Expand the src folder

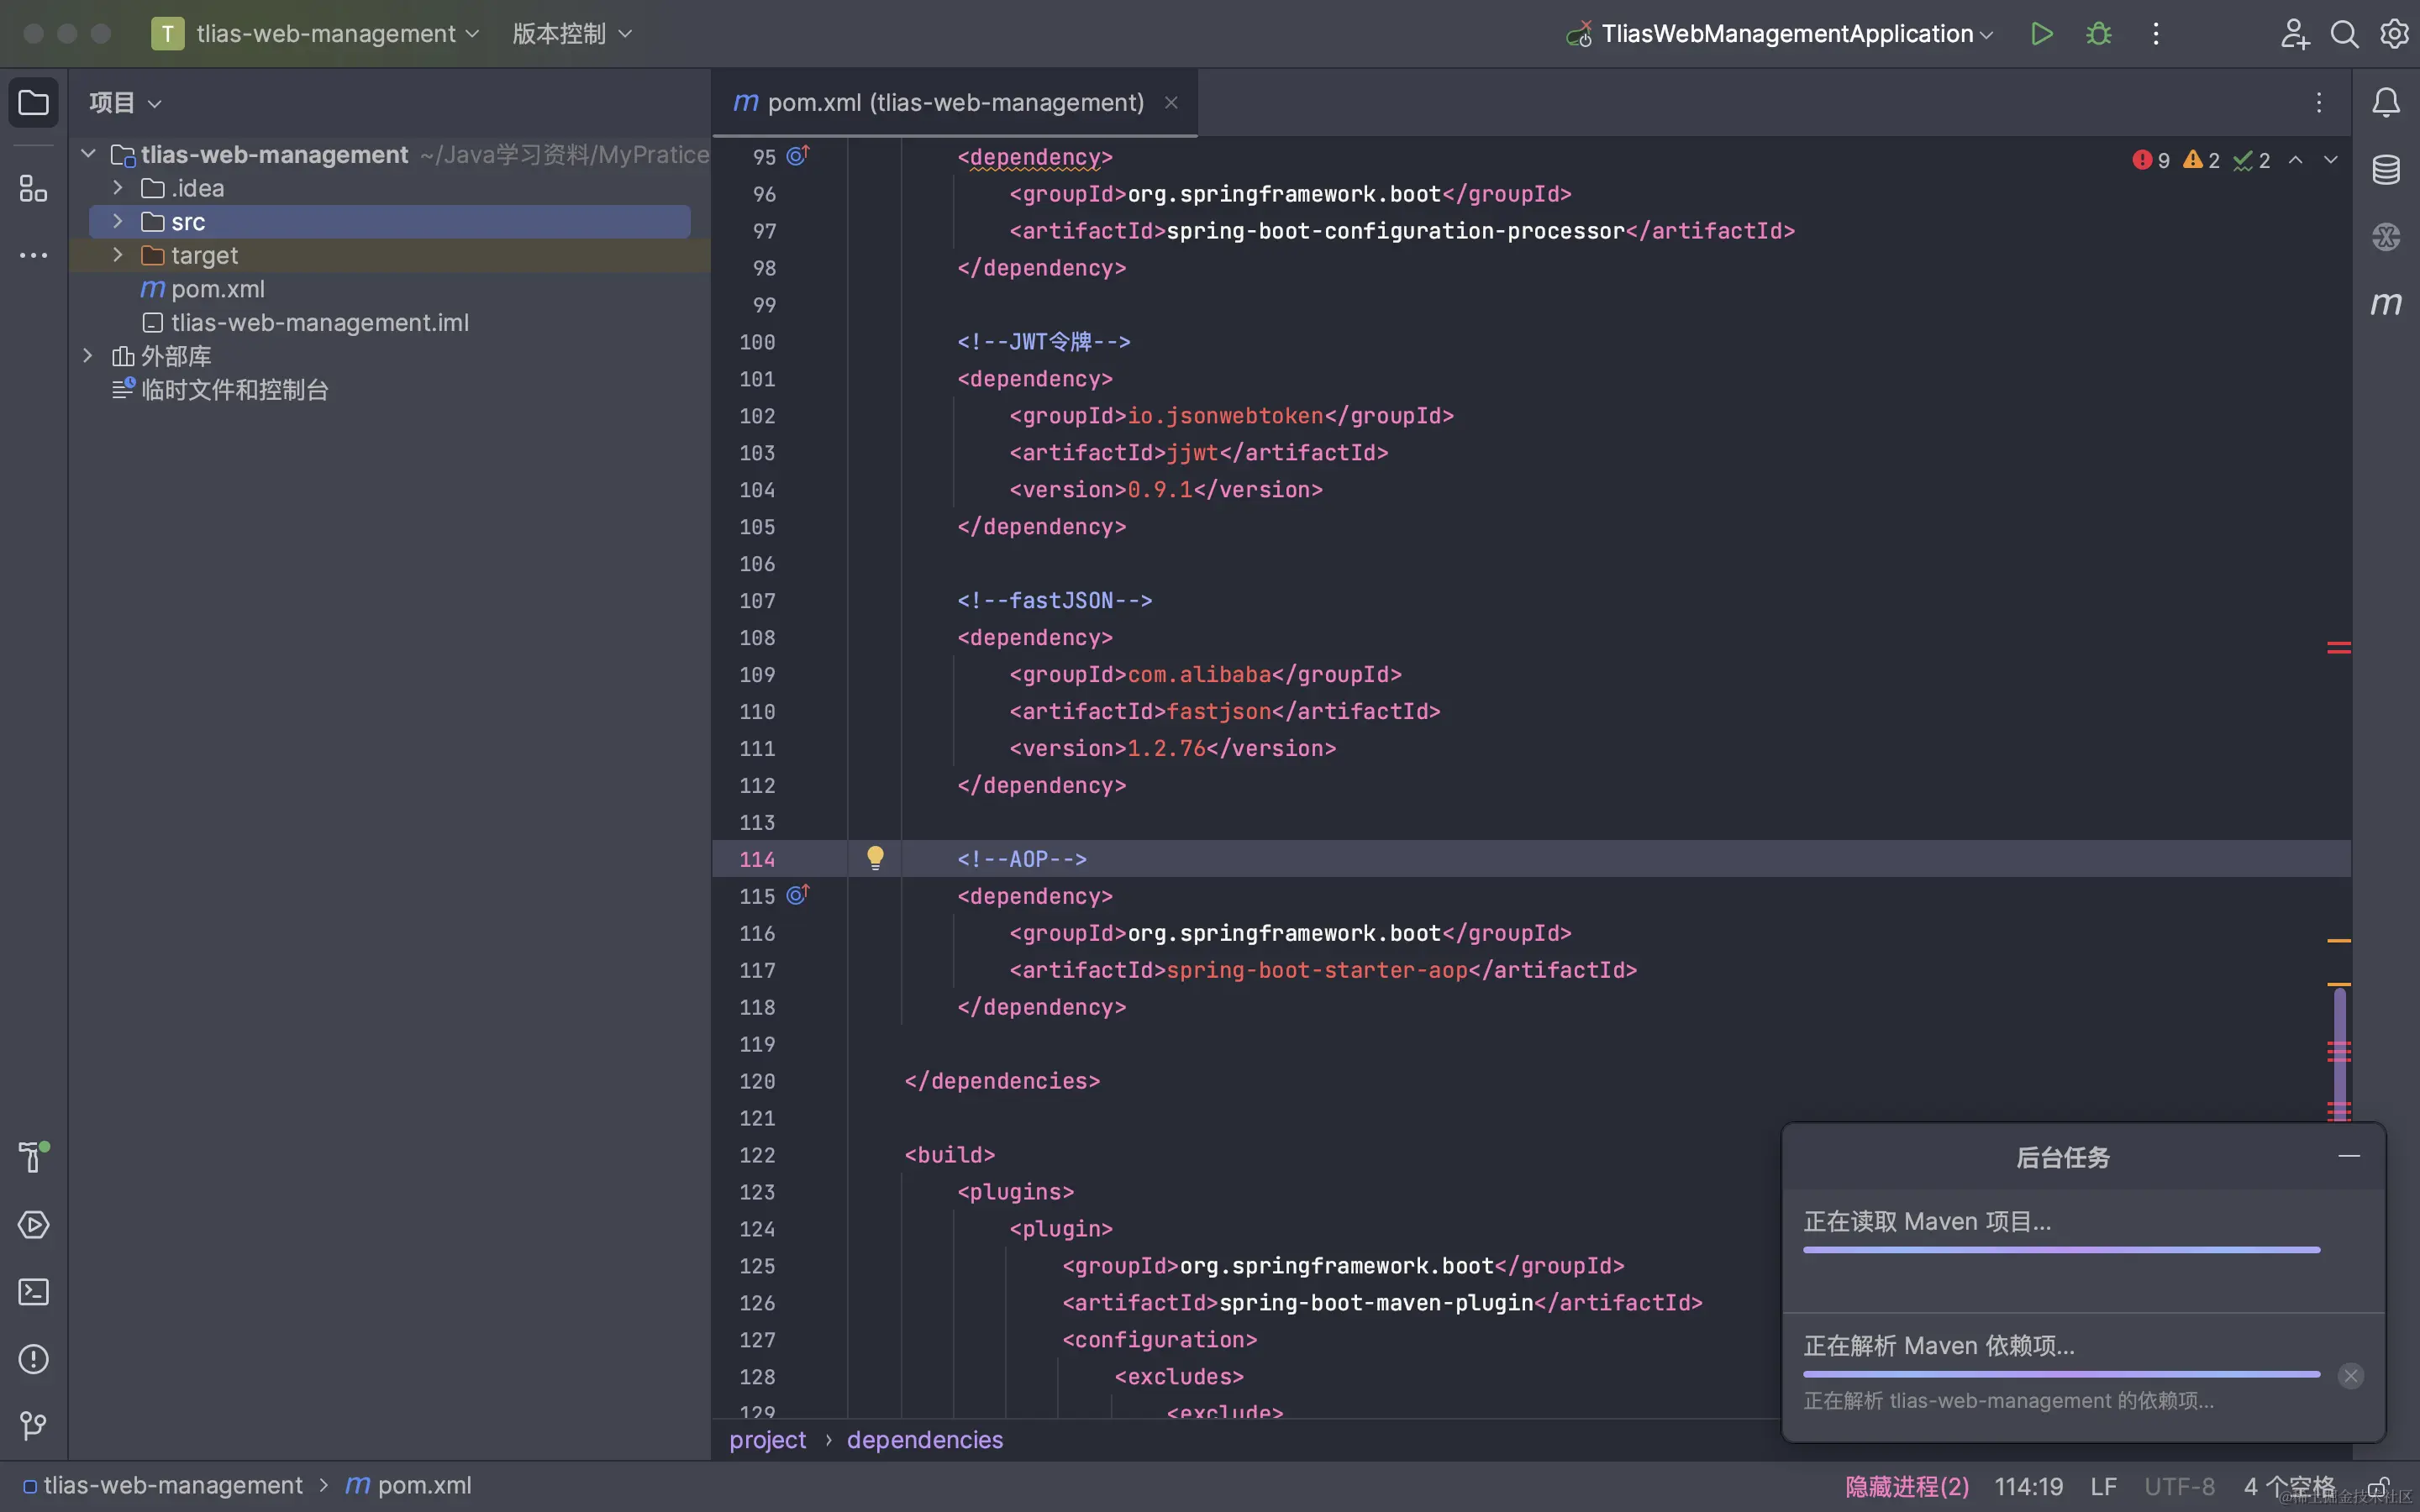tap(118, 221)
